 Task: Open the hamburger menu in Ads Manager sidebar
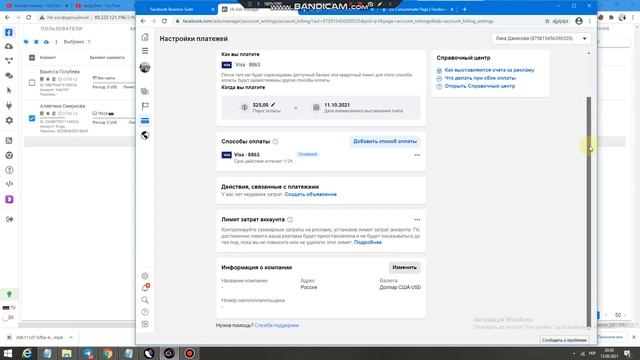tap(145, 51)
